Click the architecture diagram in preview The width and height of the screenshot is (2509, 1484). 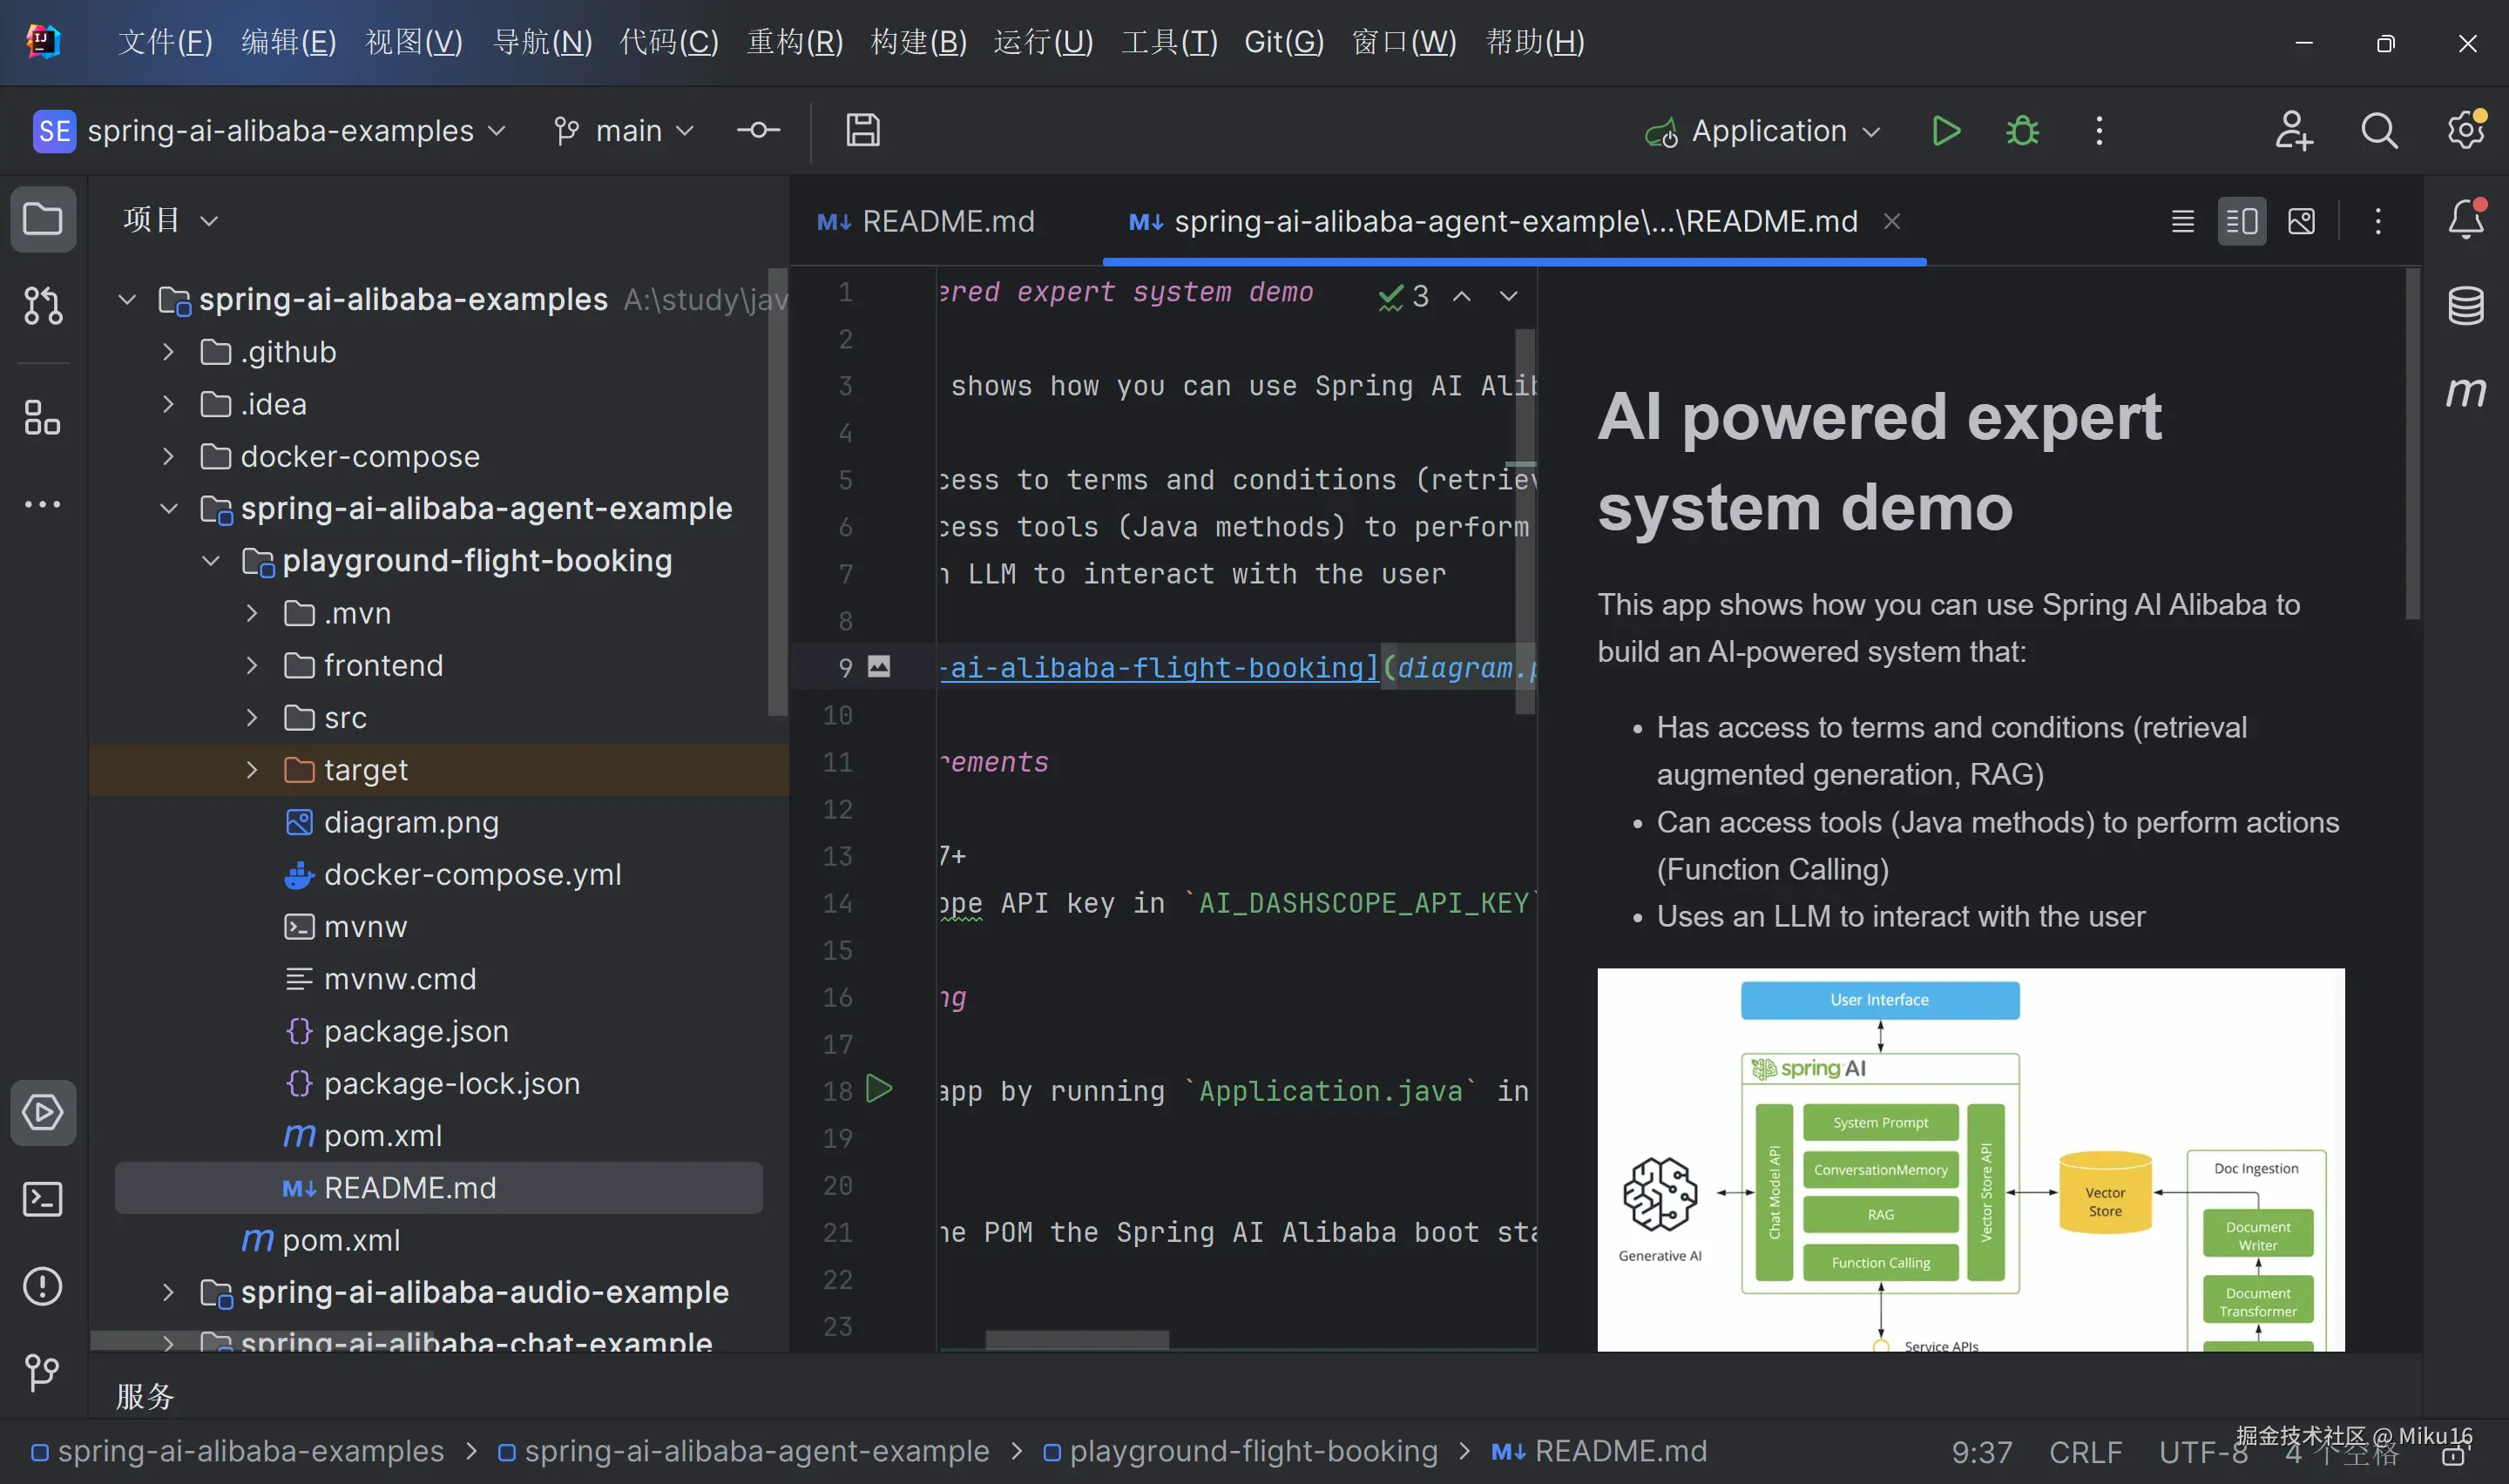[x=1969, y=1160]
